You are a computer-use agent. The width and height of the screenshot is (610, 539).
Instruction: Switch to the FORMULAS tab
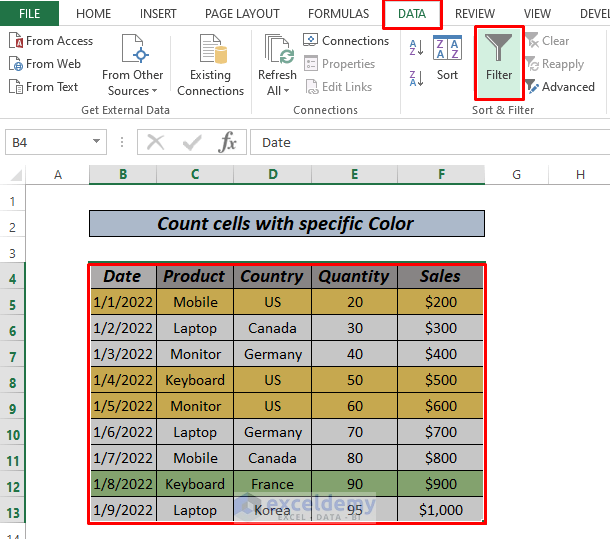338,14
